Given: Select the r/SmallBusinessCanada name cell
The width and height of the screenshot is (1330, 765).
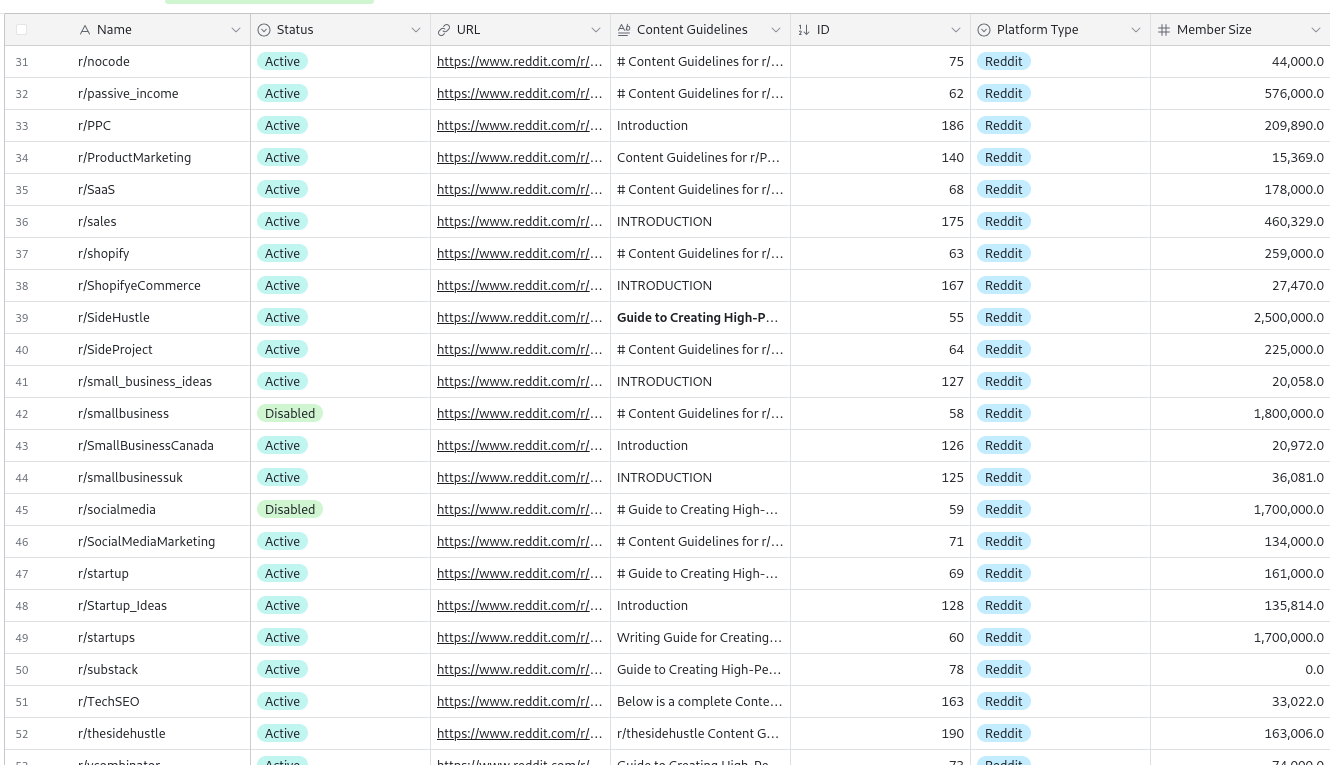Looking at the screenshot, I should 160,446.
